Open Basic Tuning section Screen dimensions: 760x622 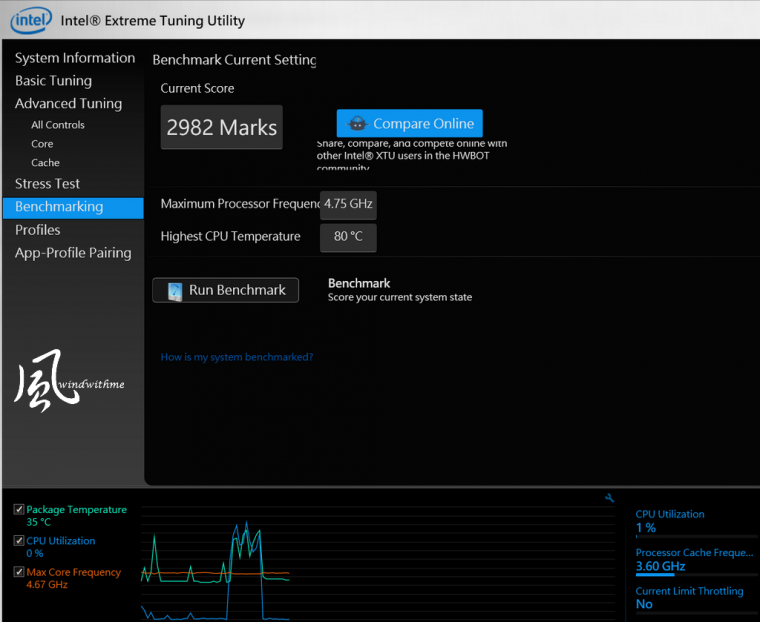tap(53, 80)
